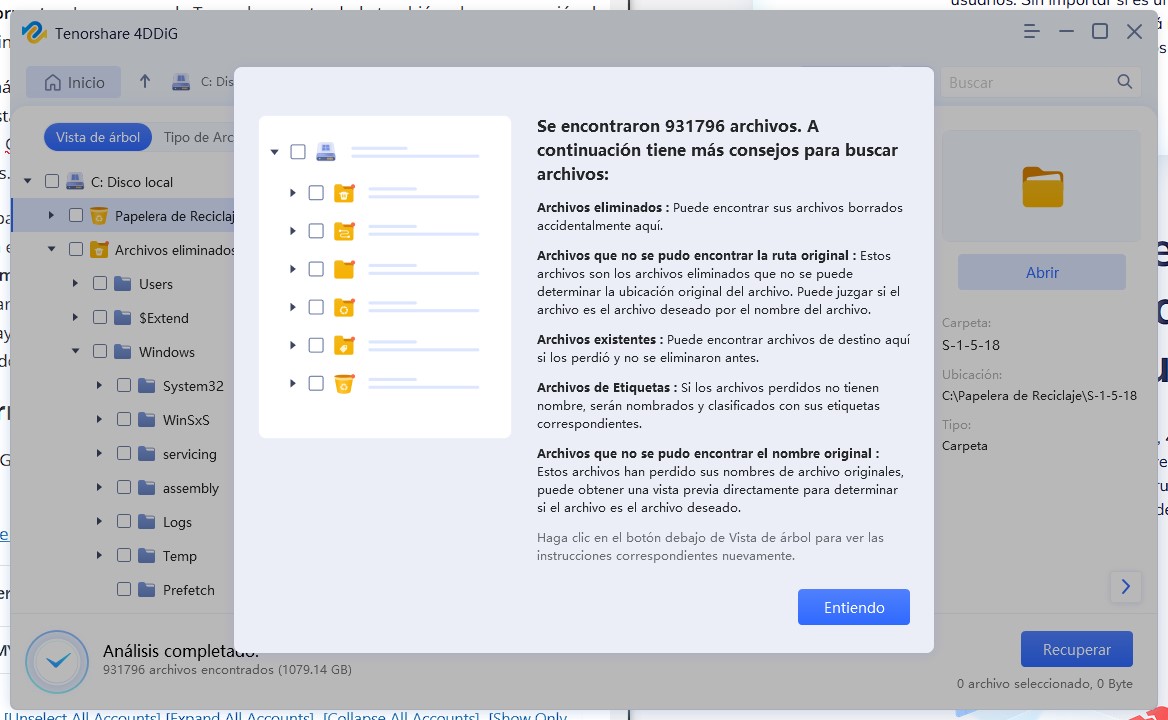Click the search magnifier icon

pyautogui.click(x=1125, y=82)
